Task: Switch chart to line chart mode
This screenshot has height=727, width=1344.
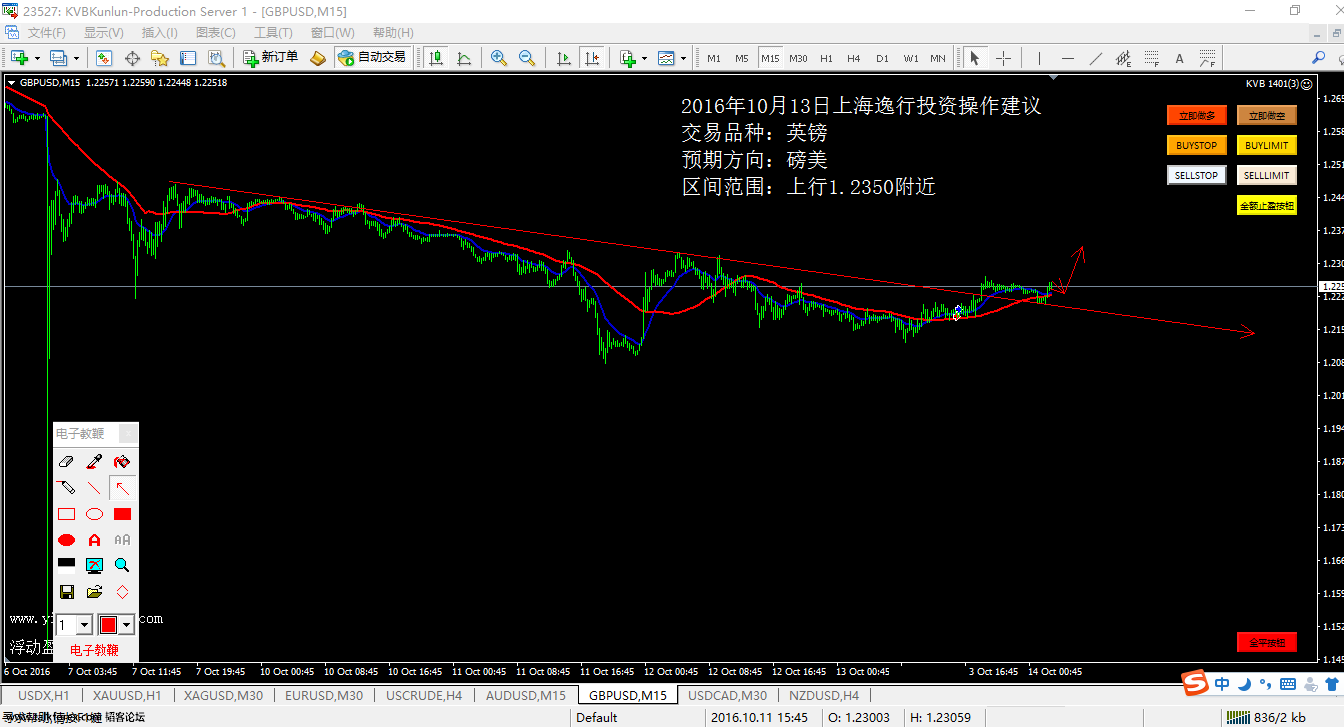Action: tap(464, 58)
